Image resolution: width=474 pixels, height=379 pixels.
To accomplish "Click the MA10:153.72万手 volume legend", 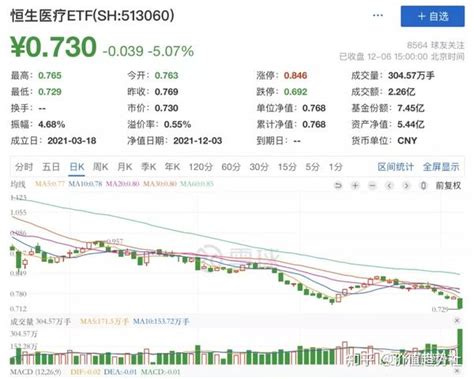I will click(x=161, y=321).
